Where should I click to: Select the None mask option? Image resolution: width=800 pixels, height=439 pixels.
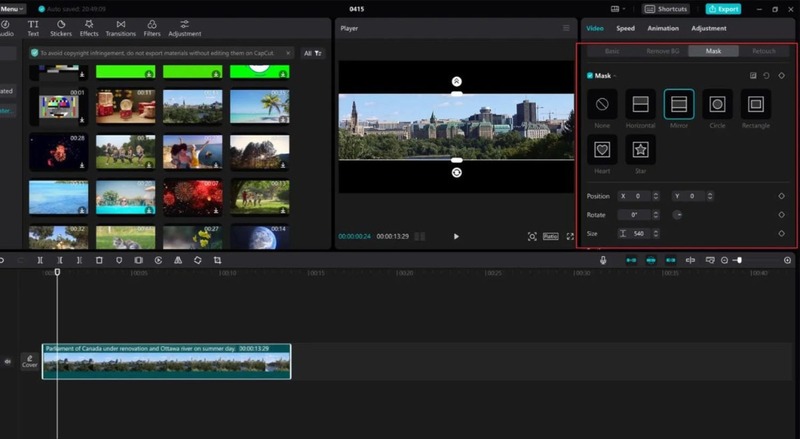pyautogui.click(x=602, y=104)
